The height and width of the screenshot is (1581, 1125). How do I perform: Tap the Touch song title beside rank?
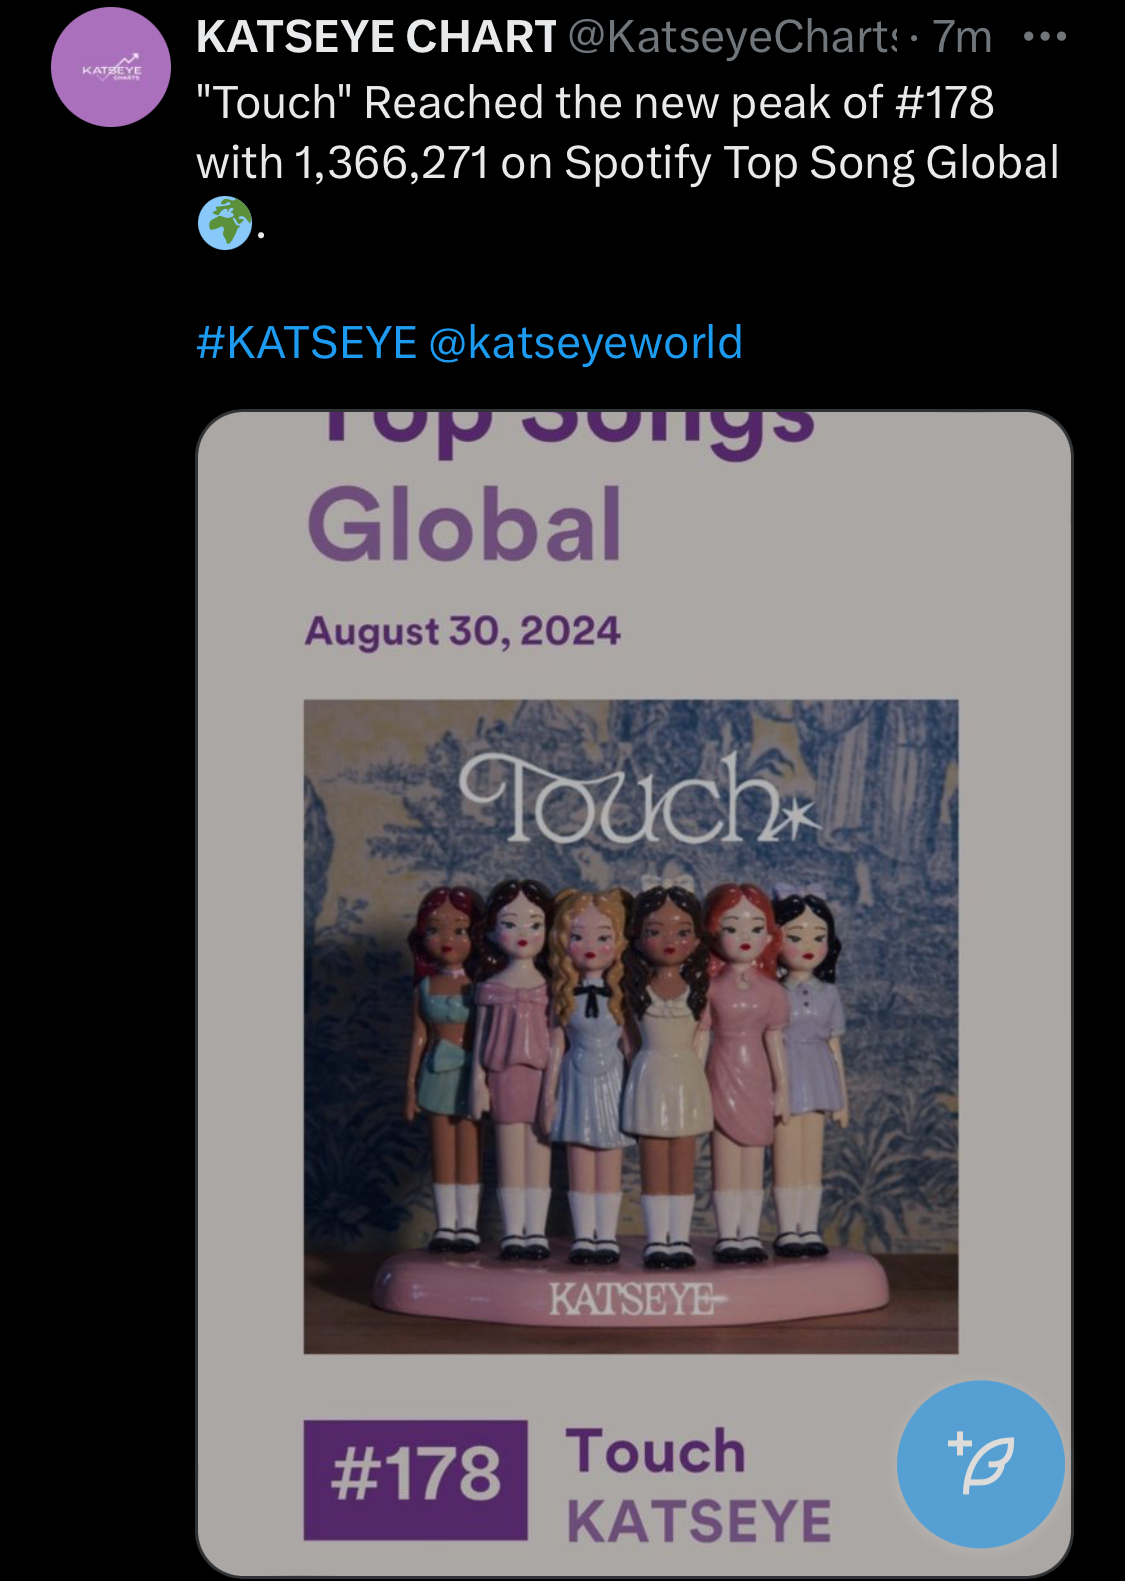656,1450
